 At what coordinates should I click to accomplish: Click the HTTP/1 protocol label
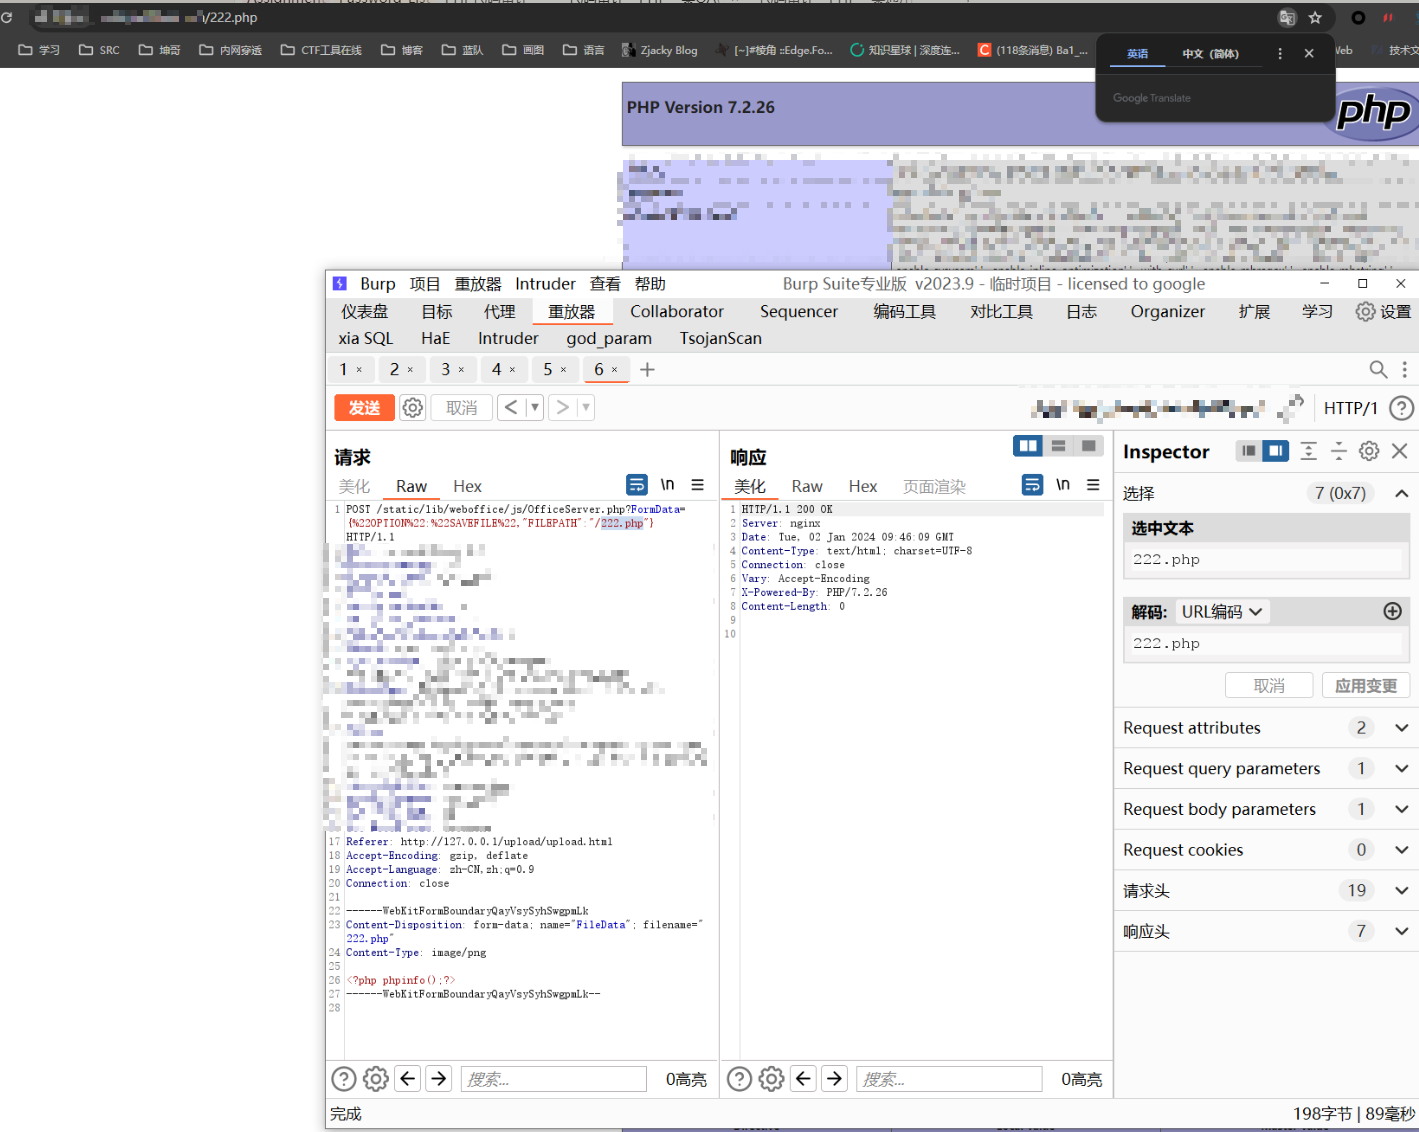point(1351,408)
